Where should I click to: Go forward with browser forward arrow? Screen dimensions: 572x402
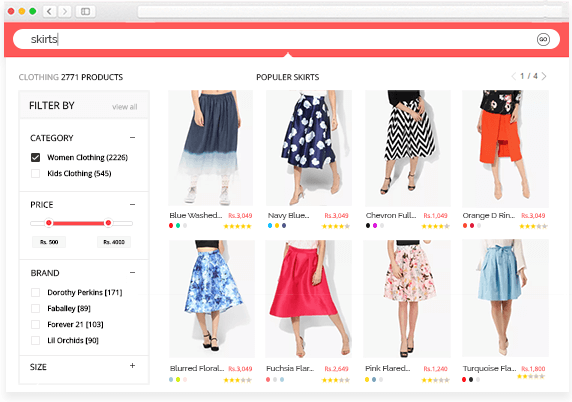point(65,11)
